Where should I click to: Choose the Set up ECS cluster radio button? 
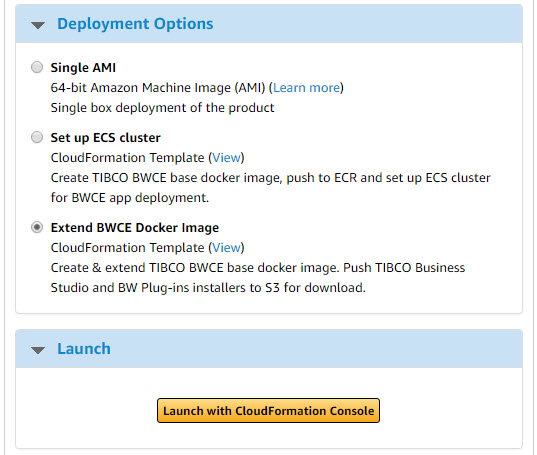(37, 137)
